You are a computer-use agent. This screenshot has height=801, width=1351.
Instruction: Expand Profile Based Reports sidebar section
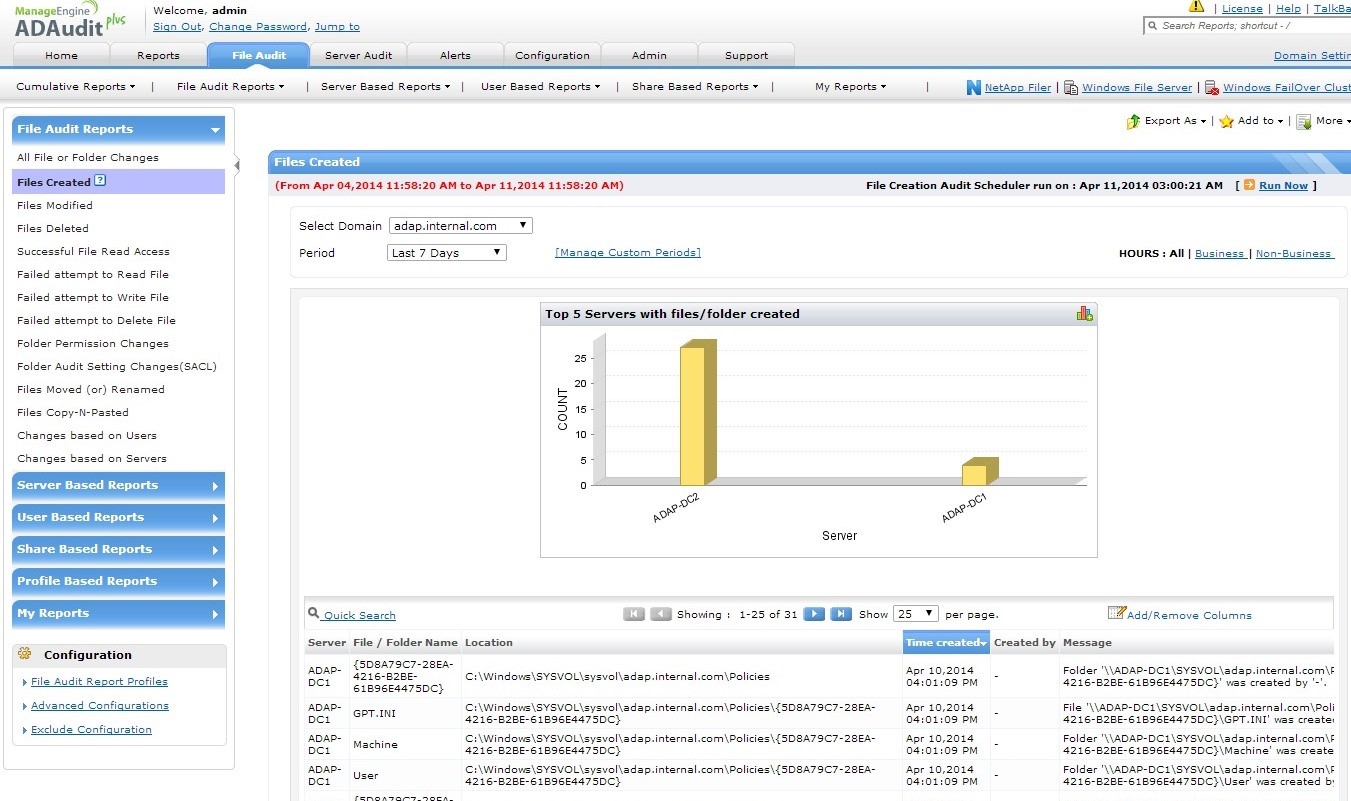coord(118,582)
